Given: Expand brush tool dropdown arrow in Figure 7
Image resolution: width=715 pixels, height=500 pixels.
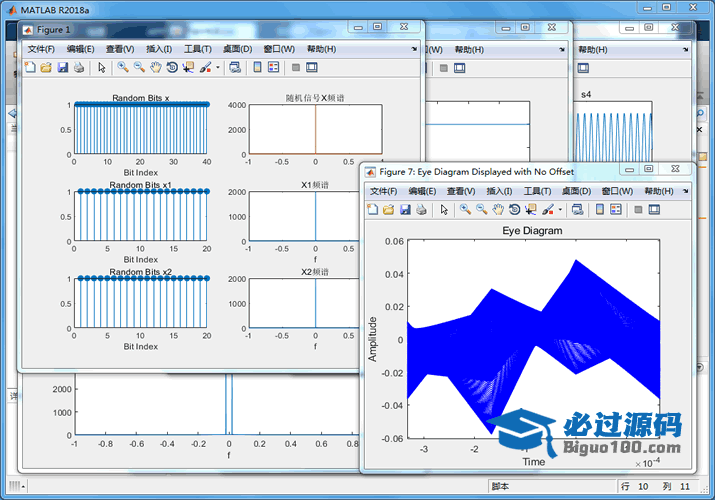Looking at the screenshot, I should 561,210.
